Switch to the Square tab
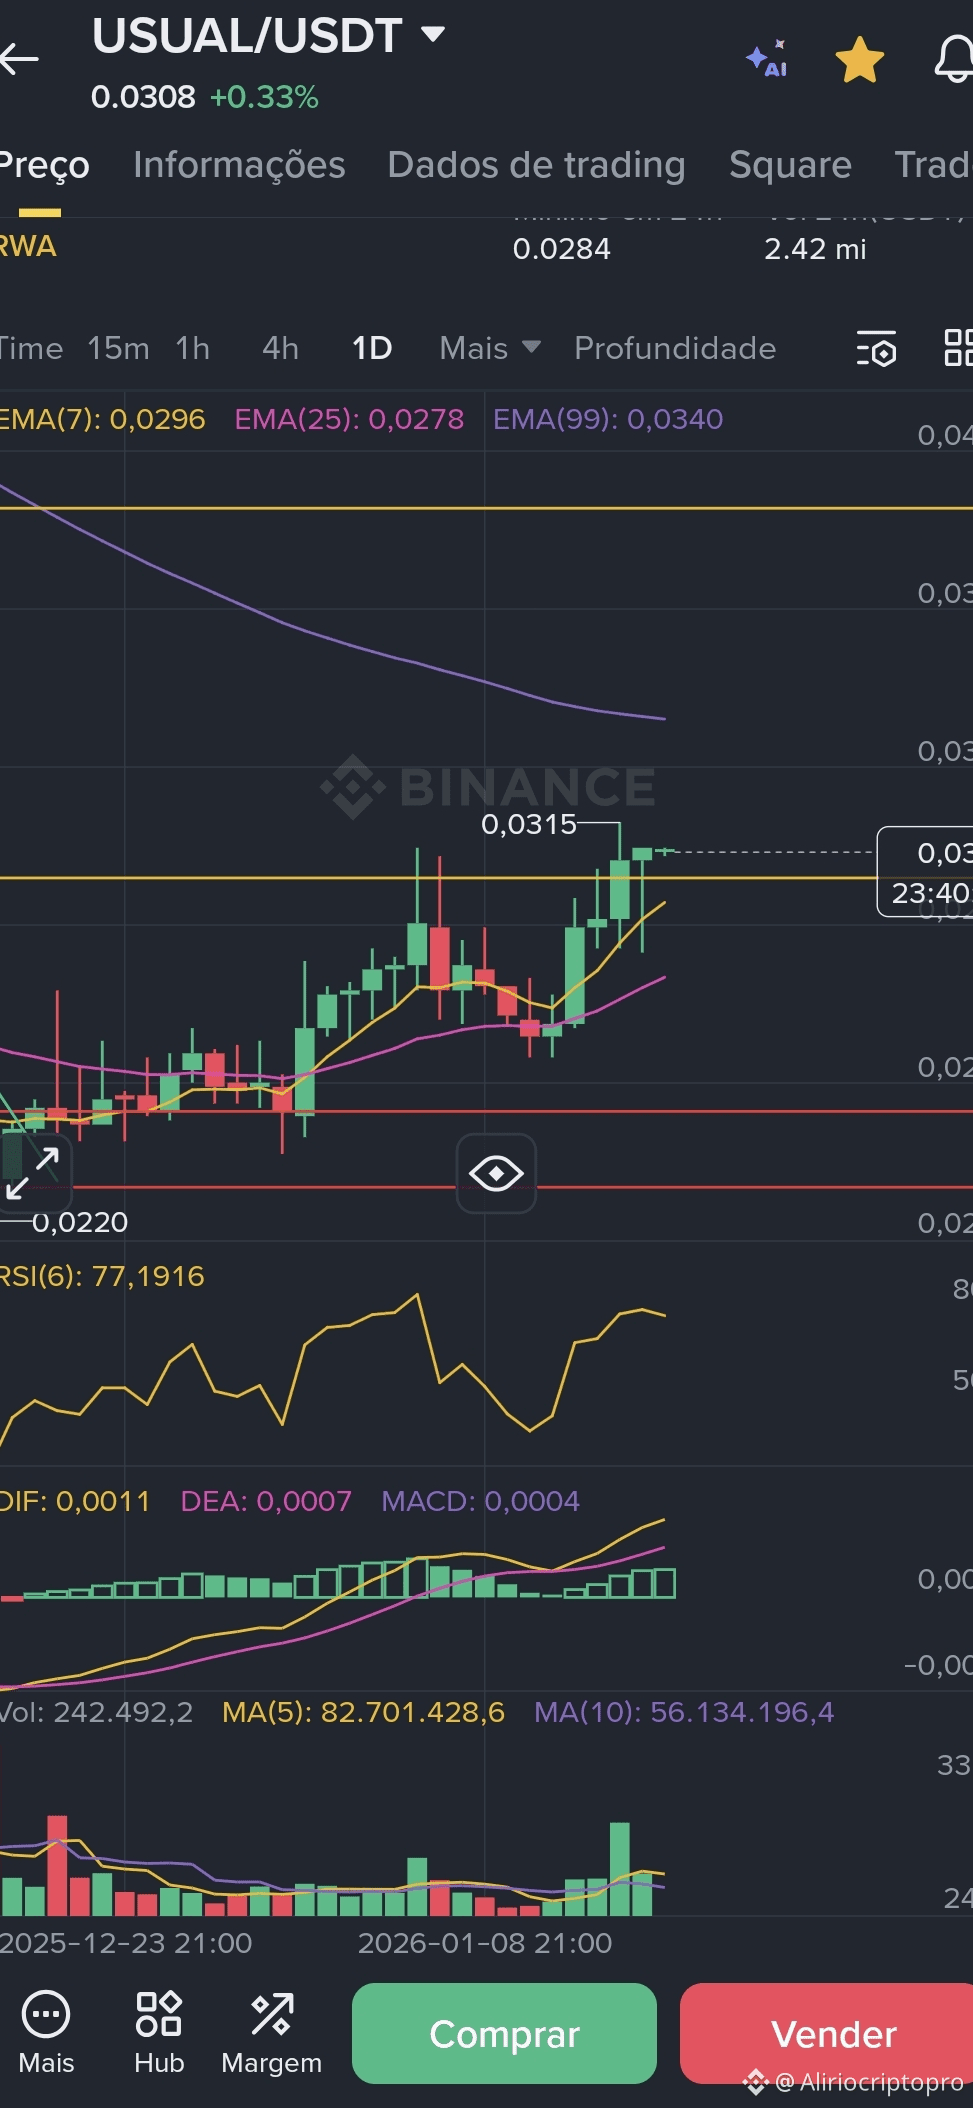973x2108 pixels. click(790, 165)
